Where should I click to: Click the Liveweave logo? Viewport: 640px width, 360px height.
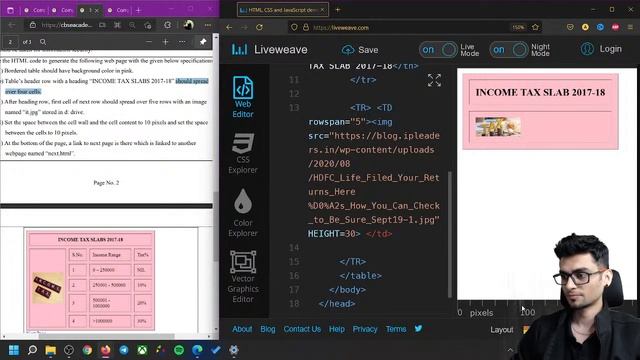[269, 49]
